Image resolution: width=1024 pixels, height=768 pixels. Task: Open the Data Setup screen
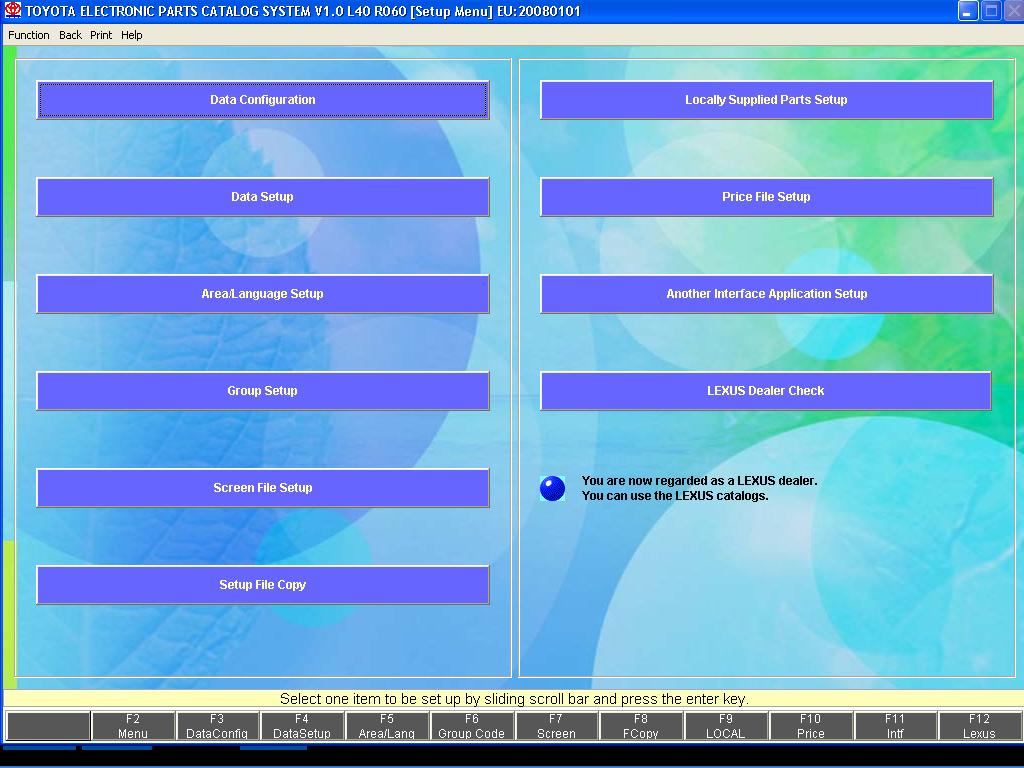point(263,197)
